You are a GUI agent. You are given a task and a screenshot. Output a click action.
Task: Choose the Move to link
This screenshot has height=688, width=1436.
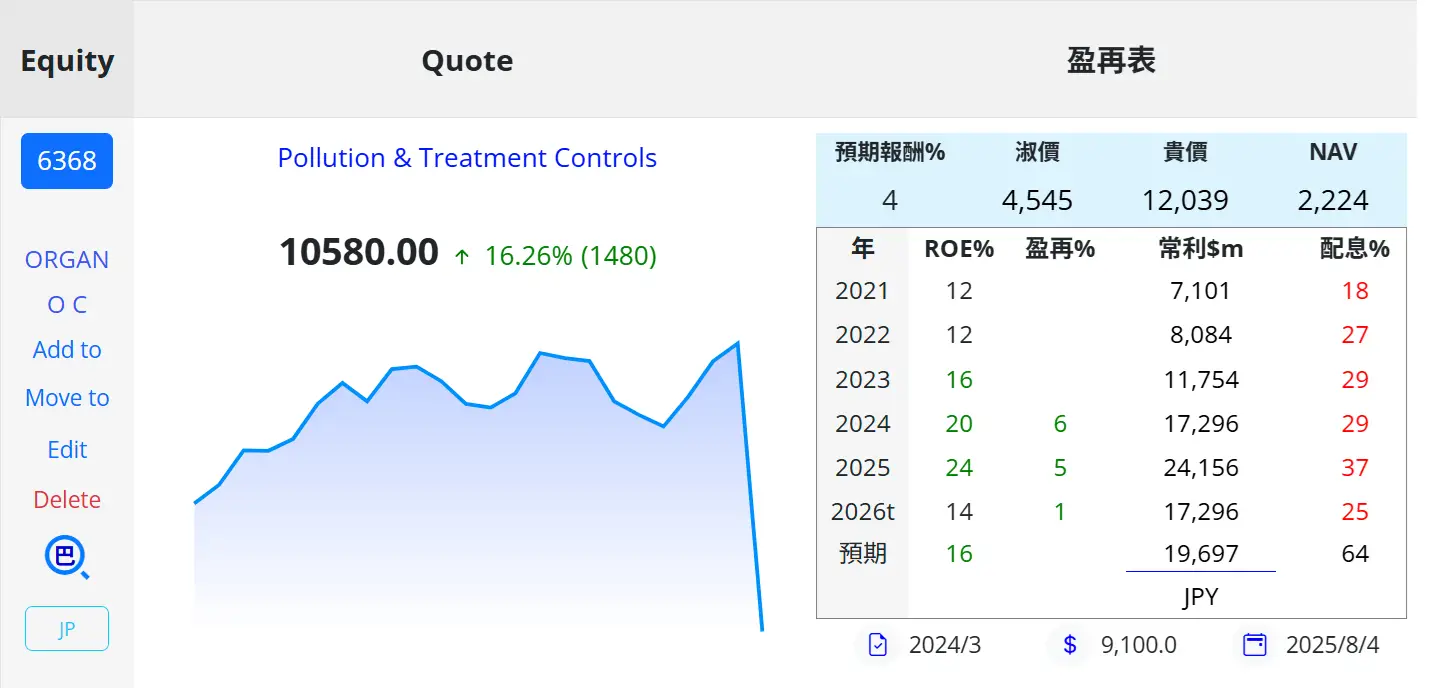pos(67,398)
